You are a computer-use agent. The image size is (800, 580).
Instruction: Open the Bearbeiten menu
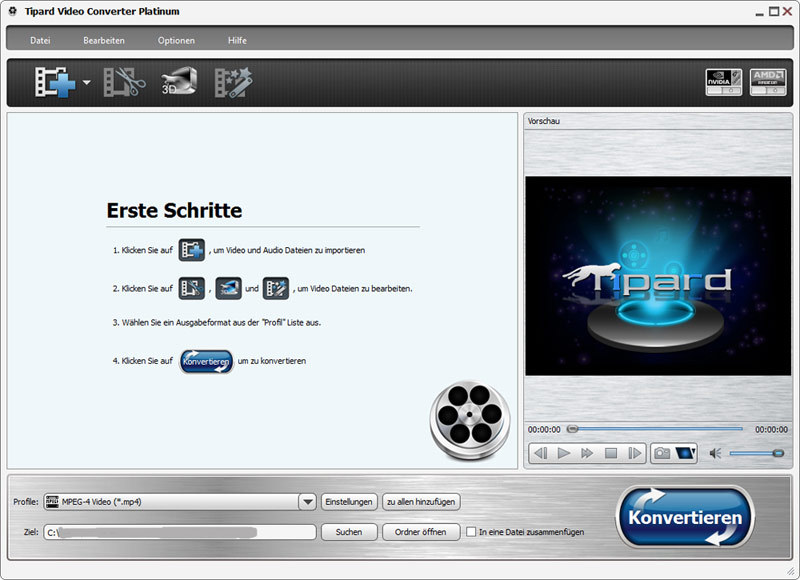click(104, 40)
